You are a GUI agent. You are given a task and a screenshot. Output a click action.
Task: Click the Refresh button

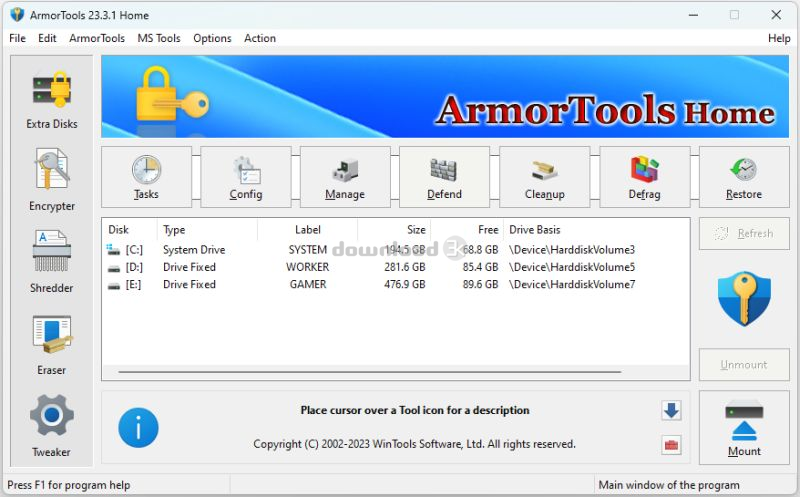click(744, 233)
